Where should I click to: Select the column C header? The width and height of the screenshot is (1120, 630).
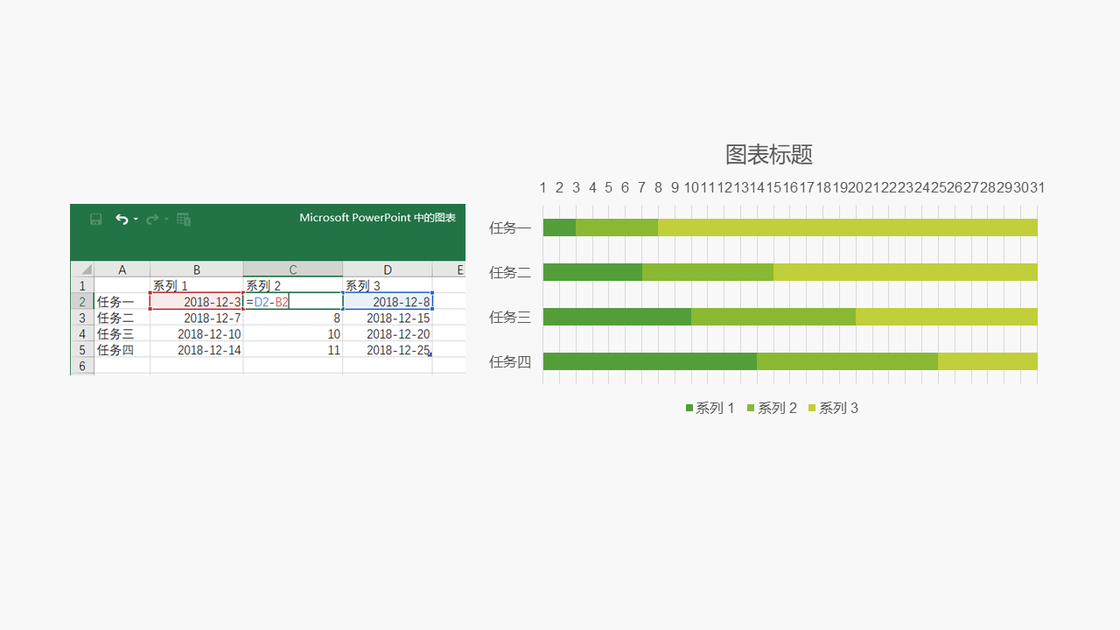pos(292,270)
